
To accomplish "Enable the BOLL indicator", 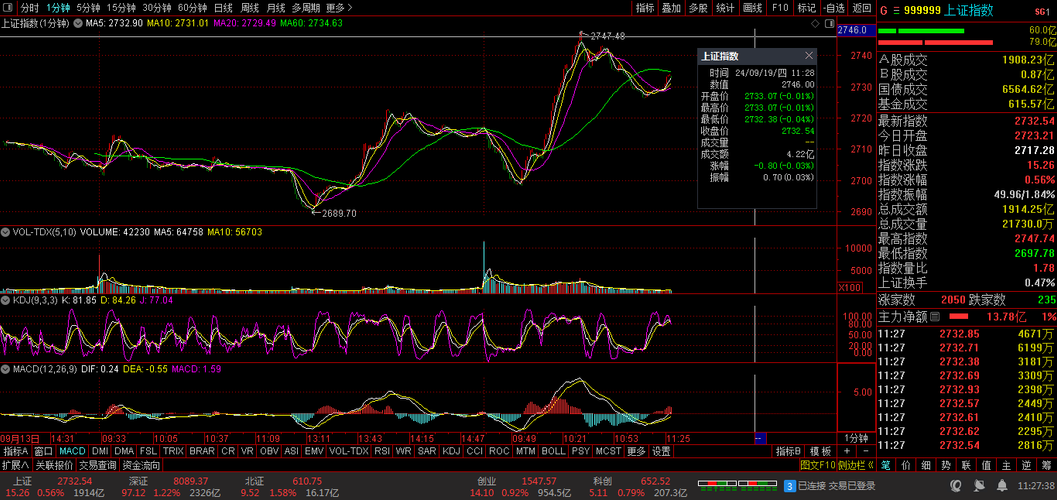I will point(553,451).
